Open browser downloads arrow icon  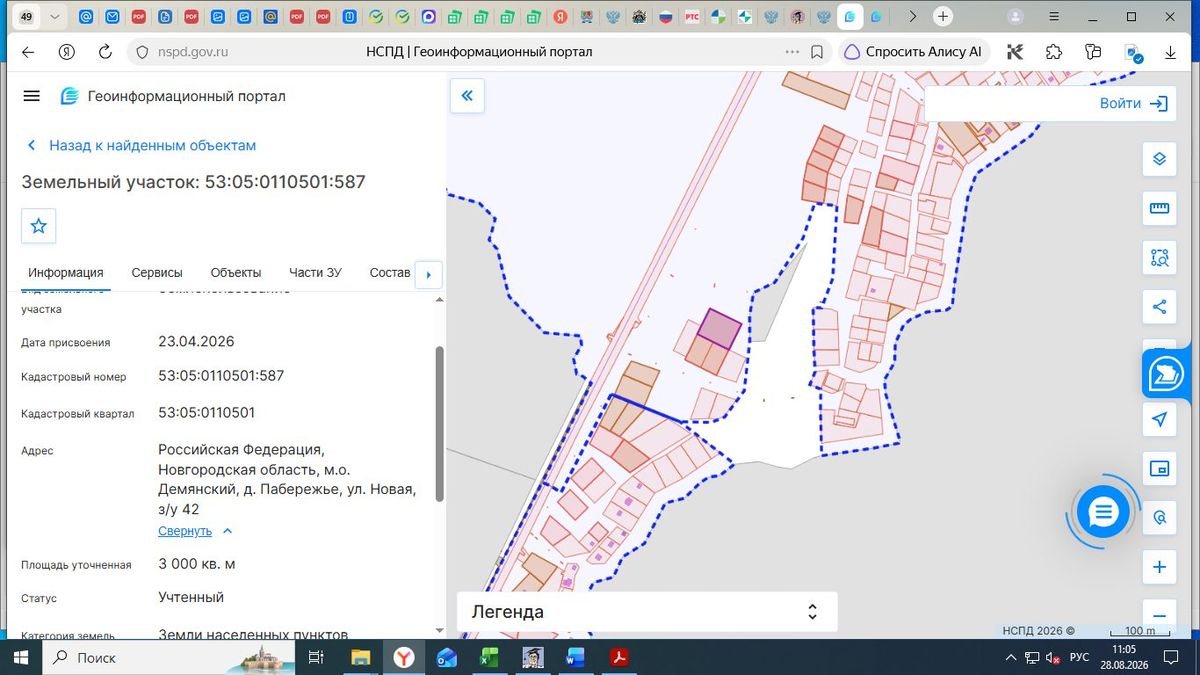tap(1170, 52)
